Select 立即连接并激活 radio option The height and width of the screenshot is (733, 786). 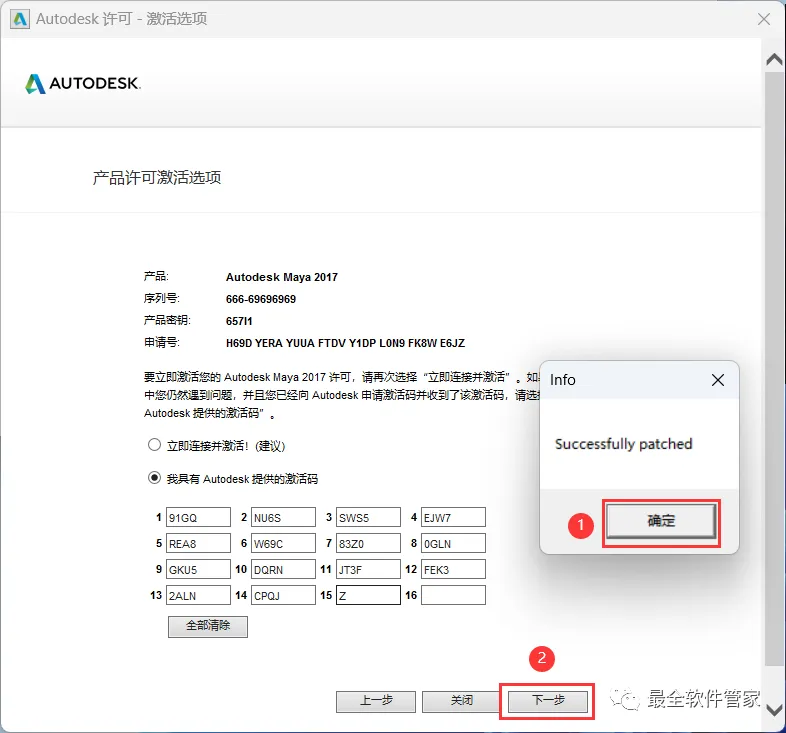[154, 445]
